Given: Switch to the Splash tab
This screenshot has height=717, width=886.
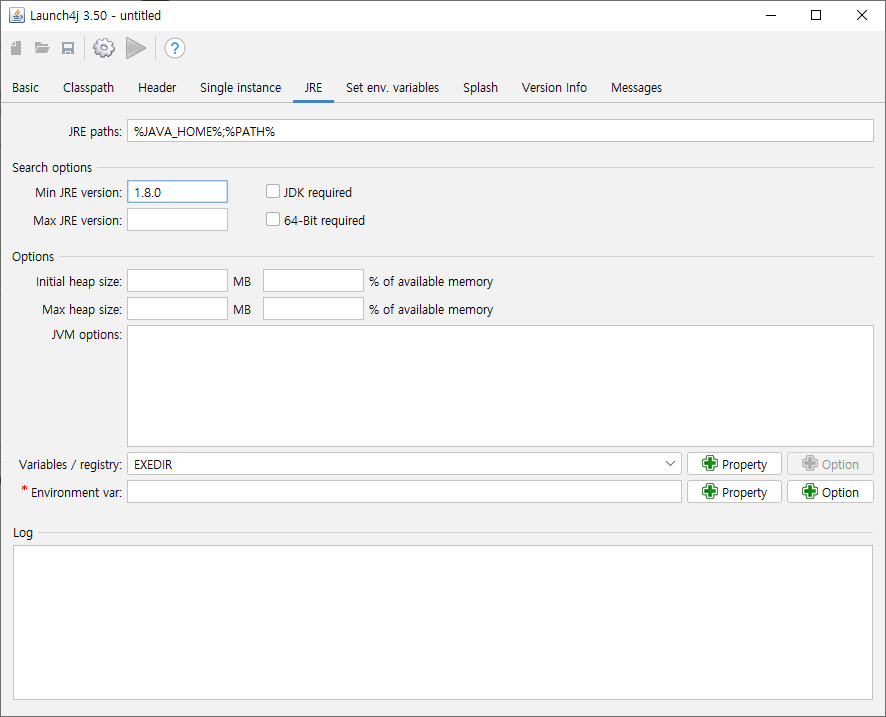Looking at the screenshot, I should (480, 88).
